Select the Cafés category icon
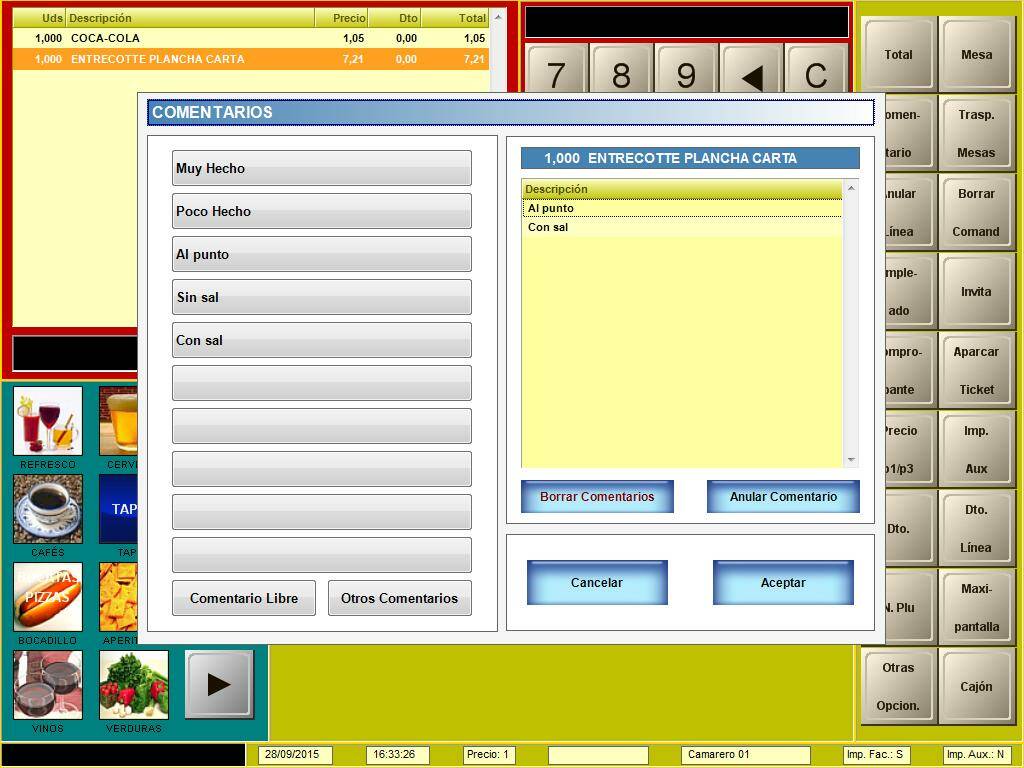1024x768 pixels. pyautogui.click(x=48, y=509)
